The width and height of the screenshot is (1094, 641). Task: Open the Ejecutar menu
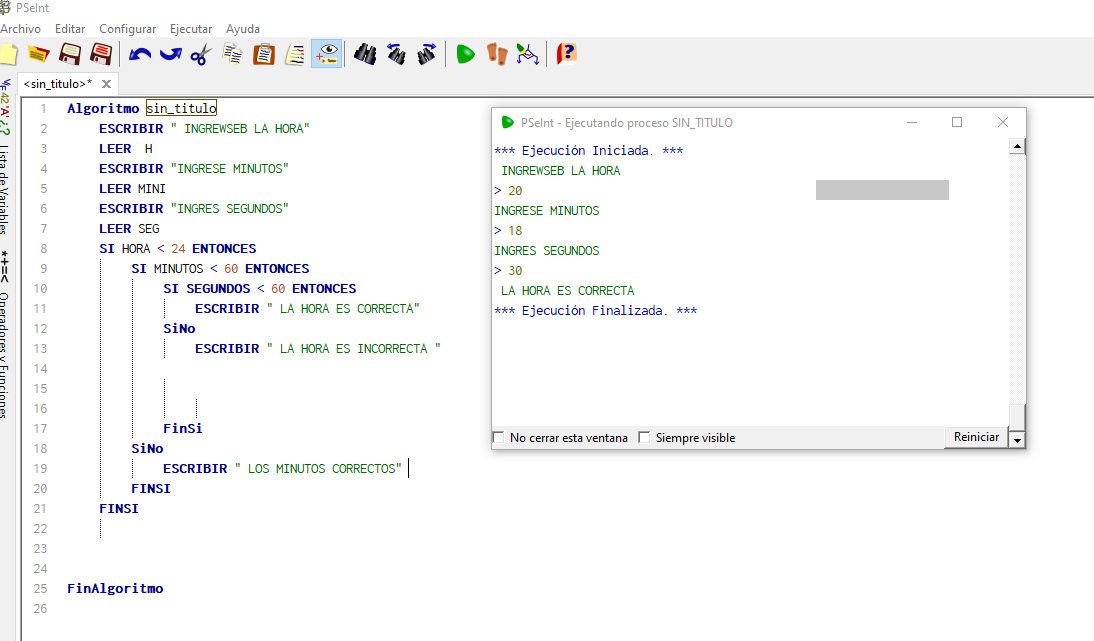click(190, 29)
